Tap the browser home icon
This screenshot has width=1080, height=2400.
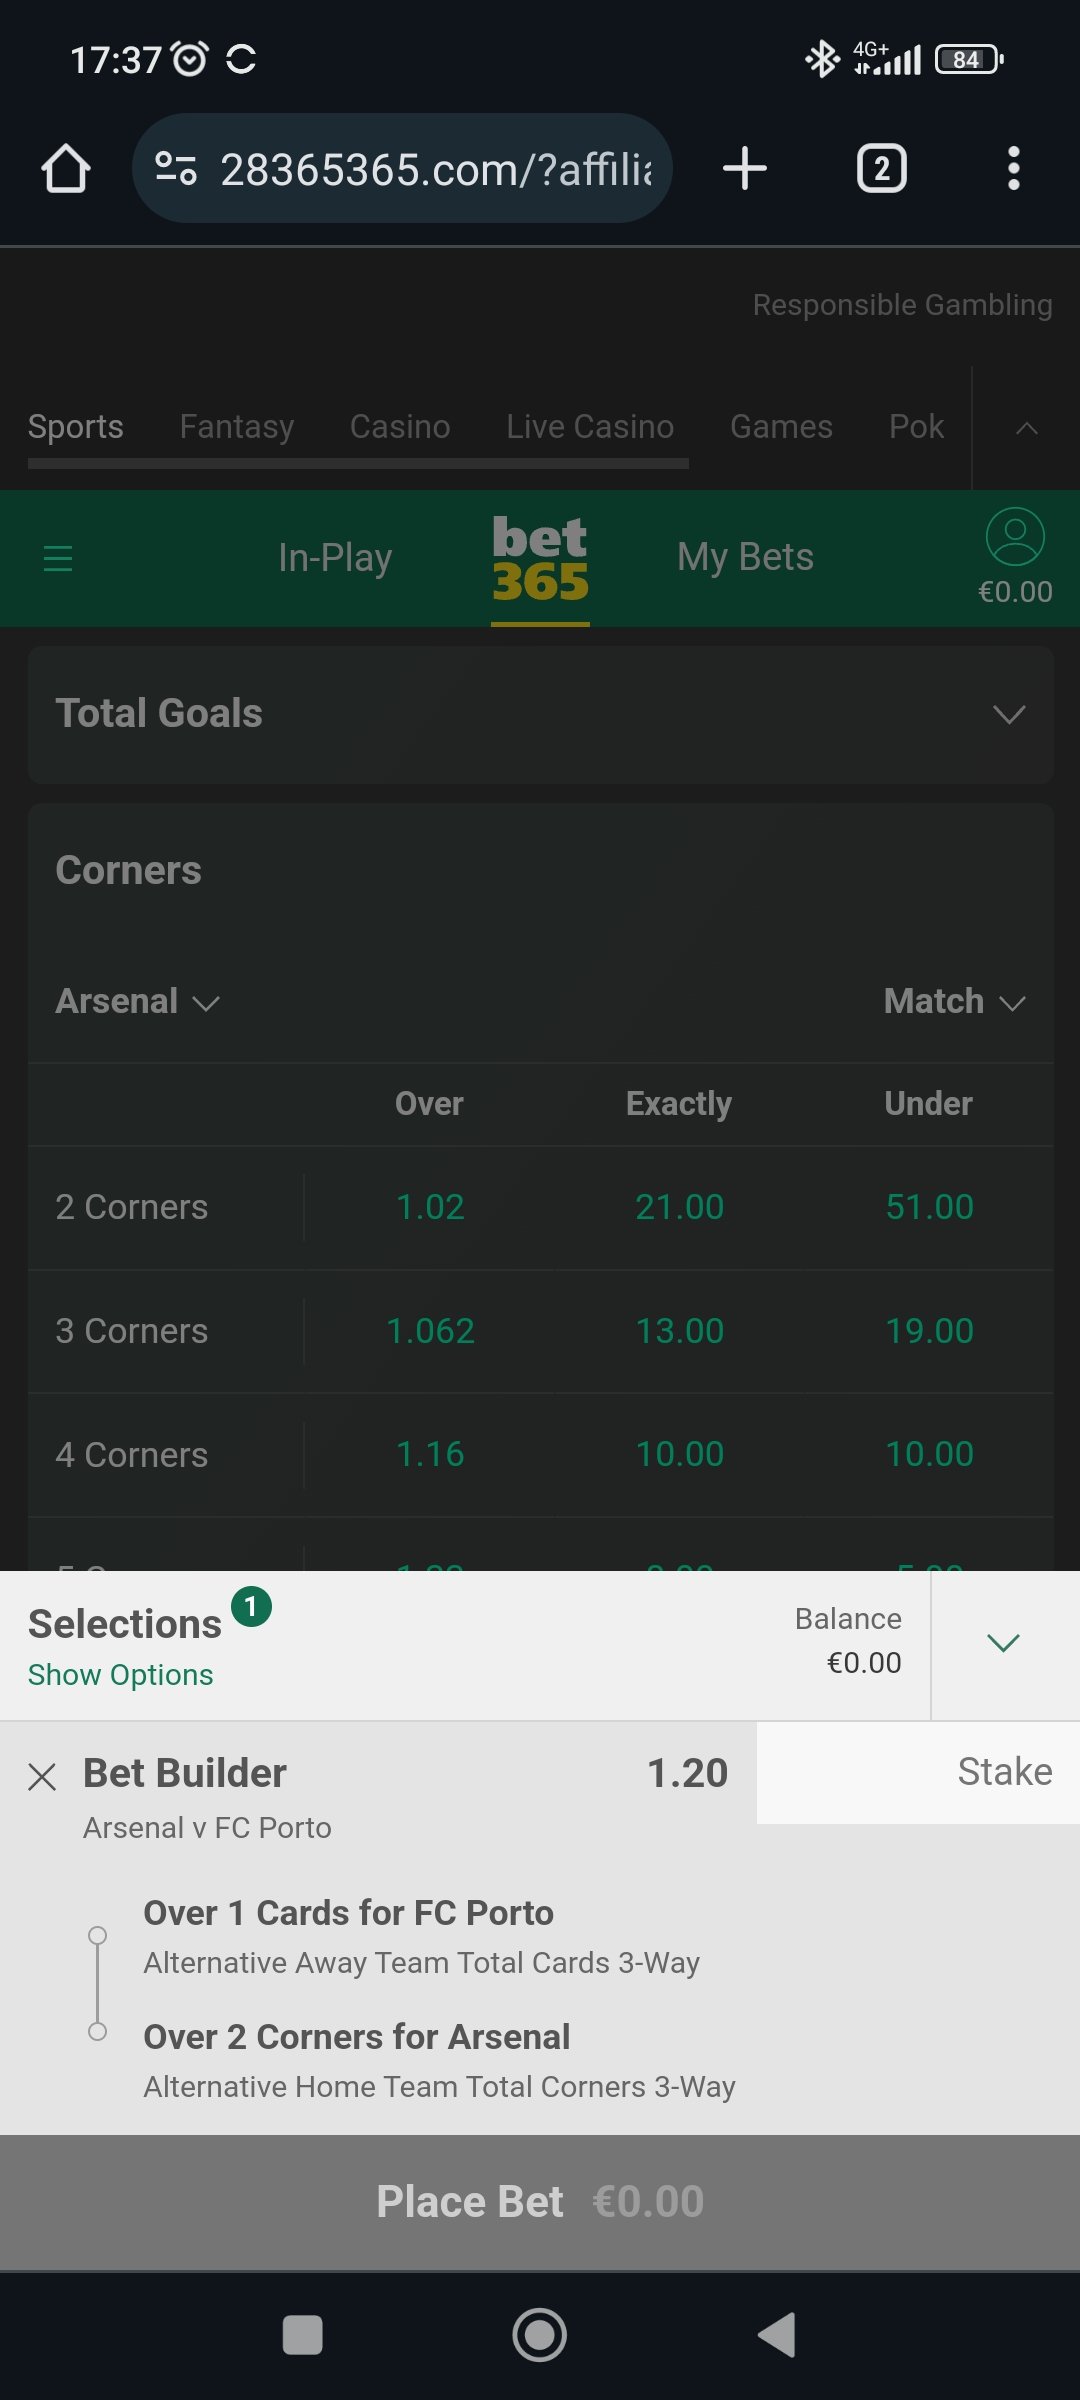coord(66,168)
